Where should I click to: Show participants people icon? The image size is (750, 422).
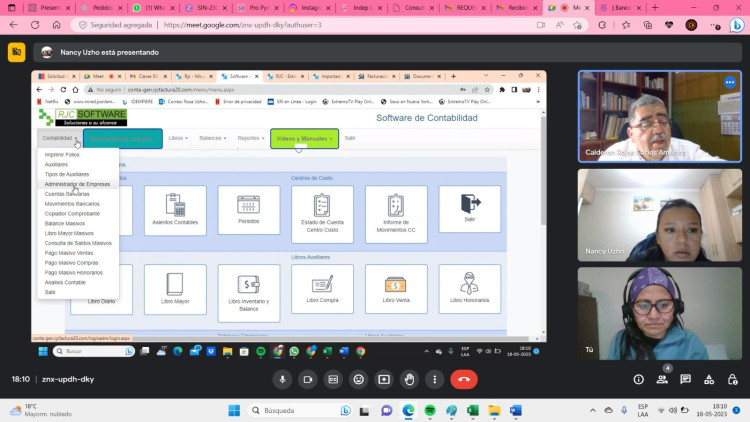662,379
